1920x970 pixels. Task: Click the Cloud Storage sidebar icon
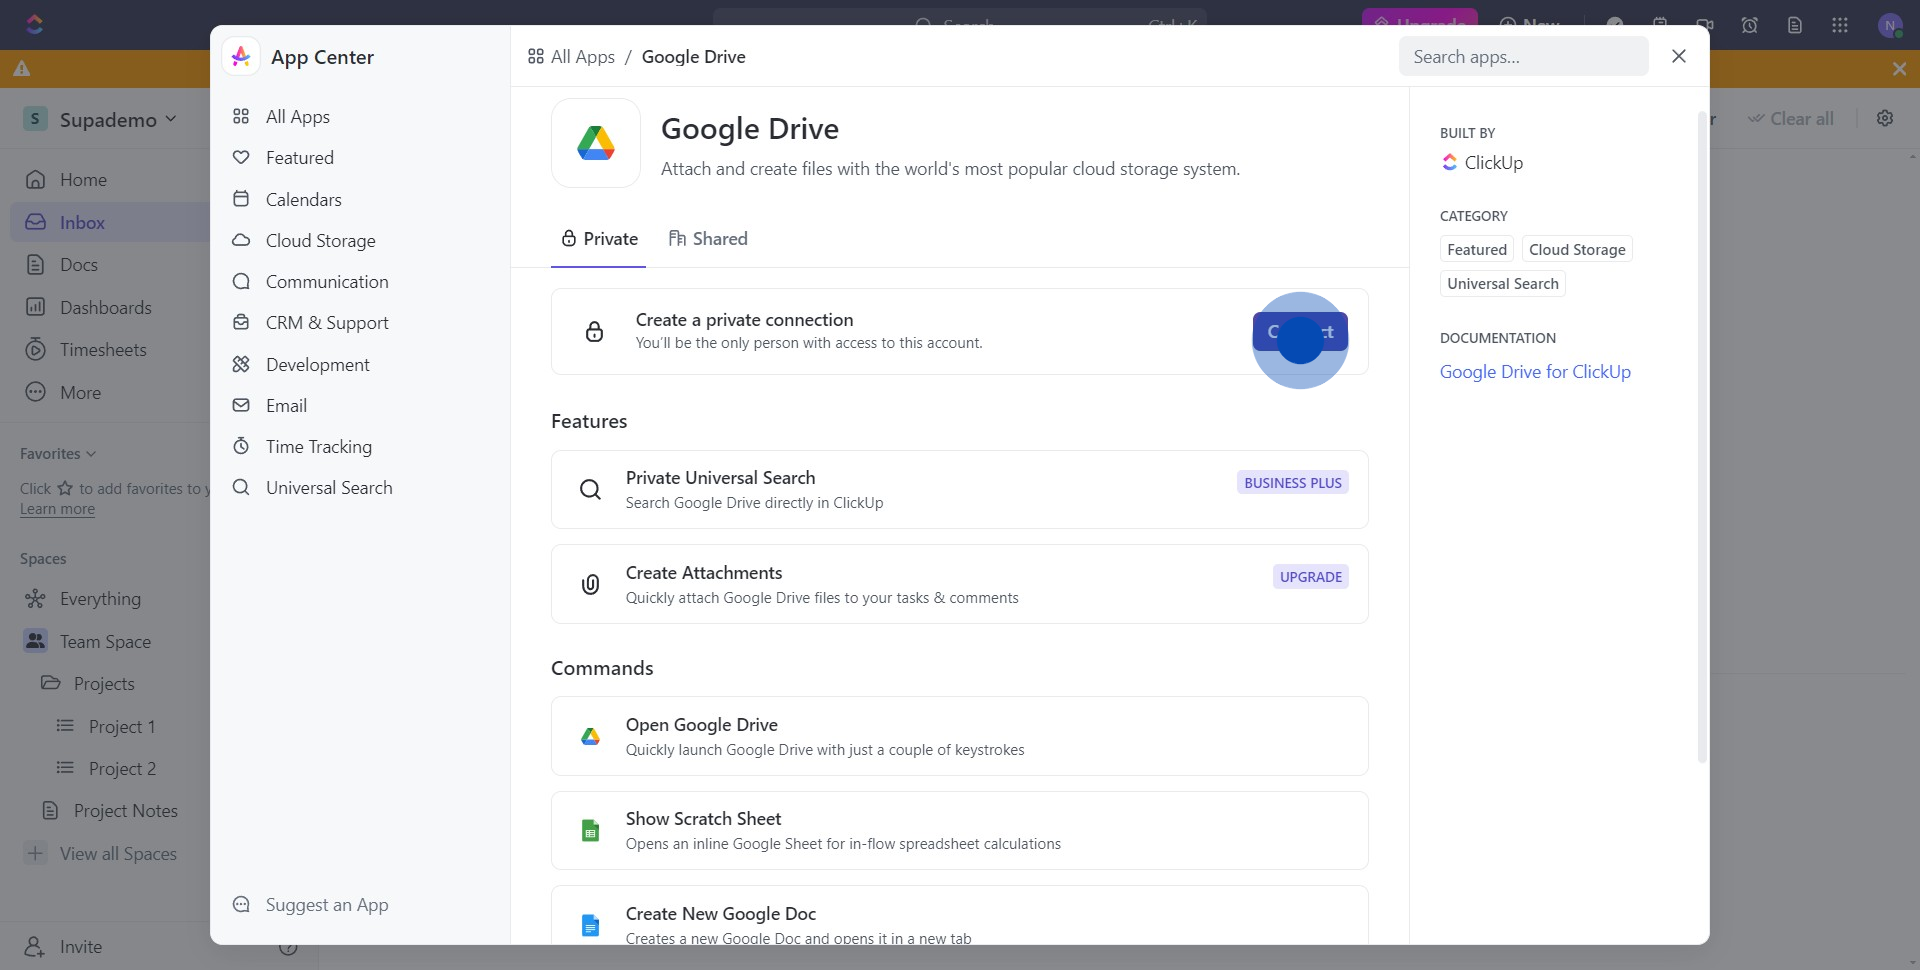241,241
